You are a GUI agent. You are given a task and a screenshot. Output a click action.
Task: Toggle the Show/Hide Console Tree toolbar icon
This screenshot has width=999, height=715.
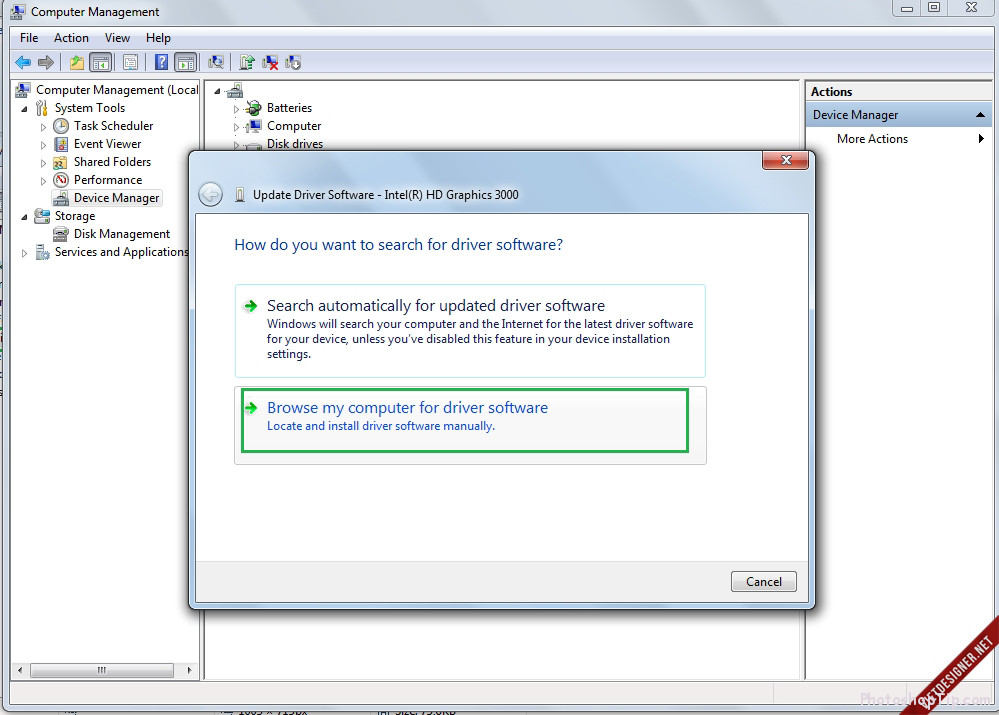(101, 62)
